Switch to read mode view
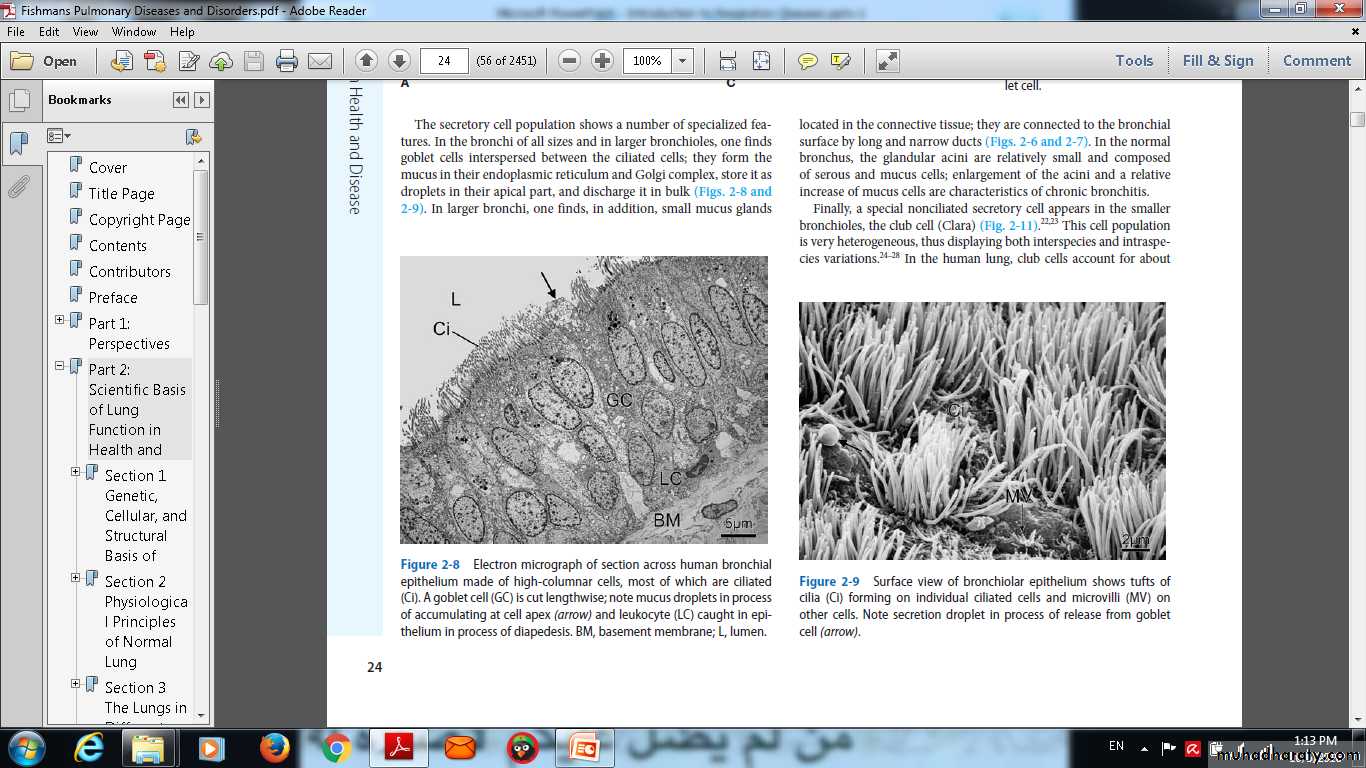The image size is (1366, 768). tap(887, 61)
